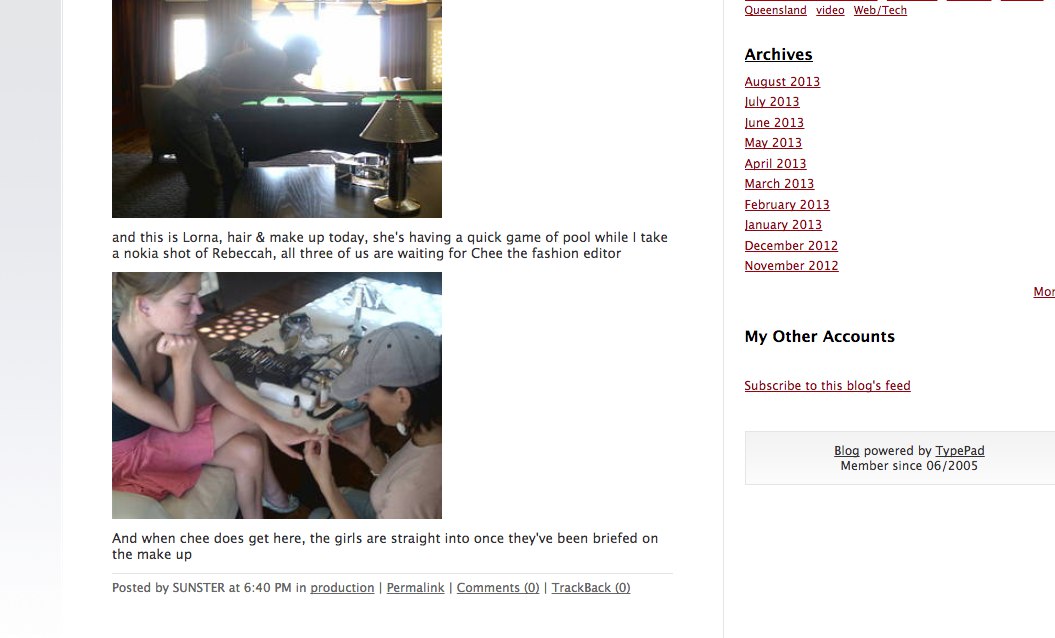
Task: Open the post Permalink
Action: [415, 588]
